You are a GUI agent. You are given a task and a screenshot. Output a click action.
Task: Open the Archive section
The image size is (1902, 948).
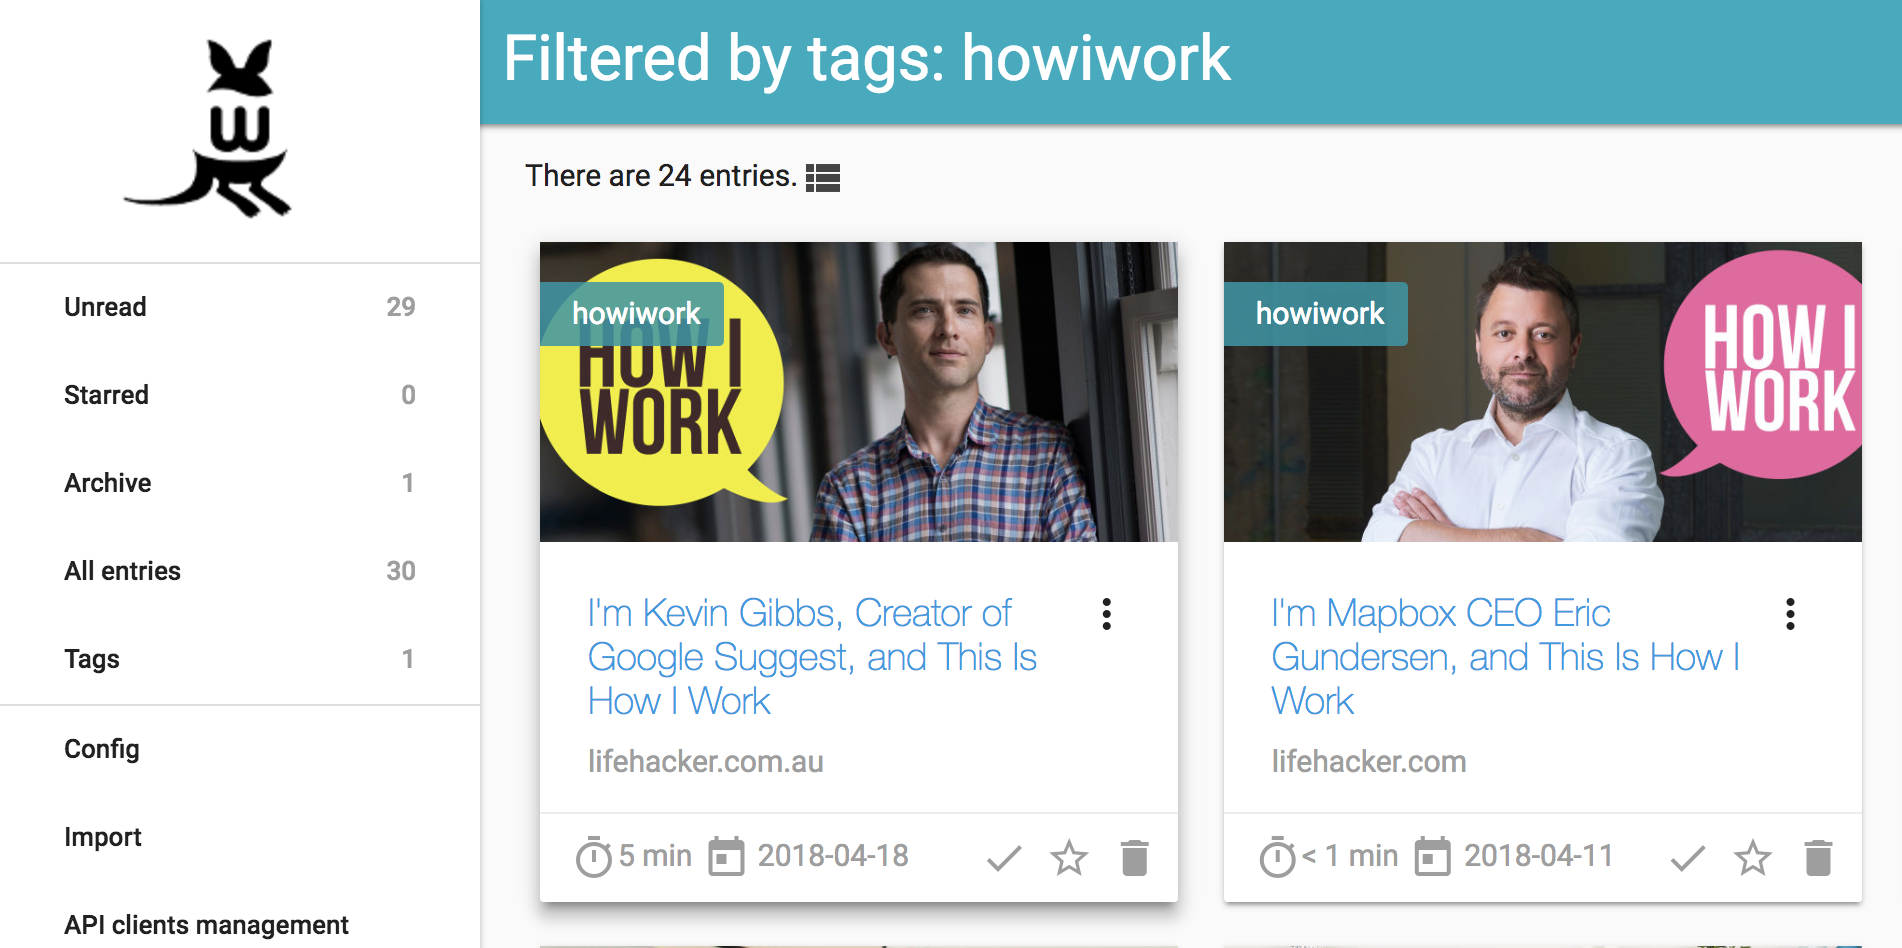(x=108, y=483)
